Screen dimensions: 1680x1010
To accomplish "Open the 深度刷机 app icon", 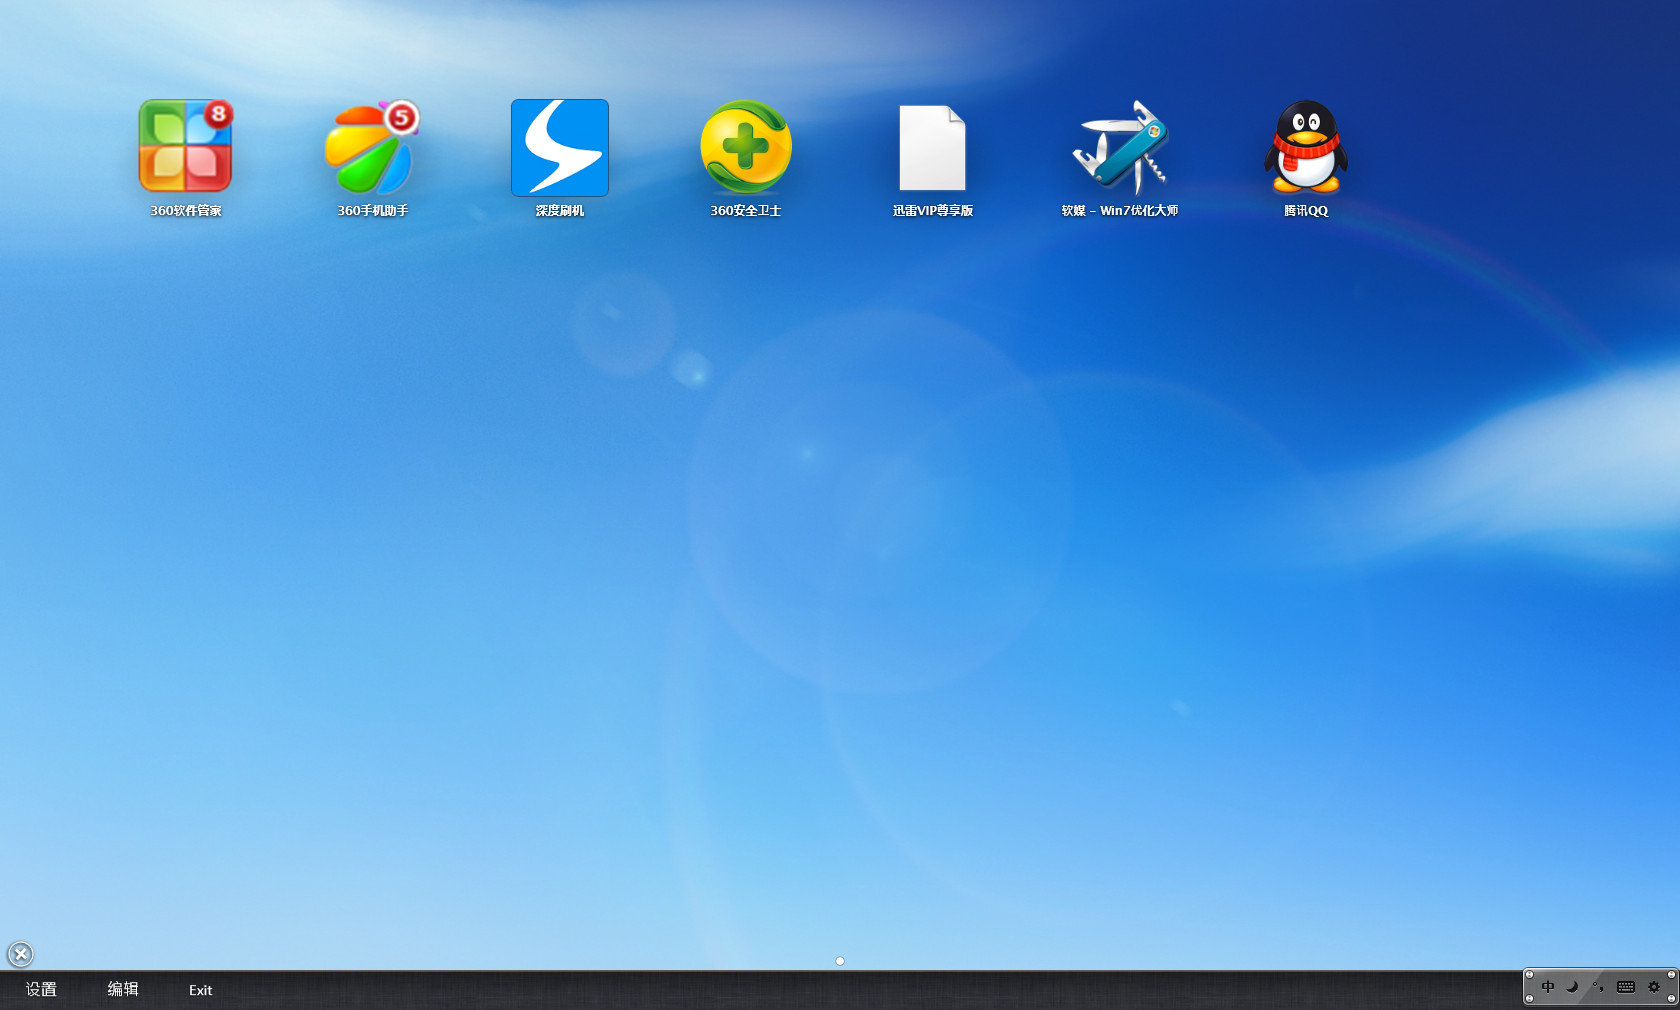I will click(560, 147).
